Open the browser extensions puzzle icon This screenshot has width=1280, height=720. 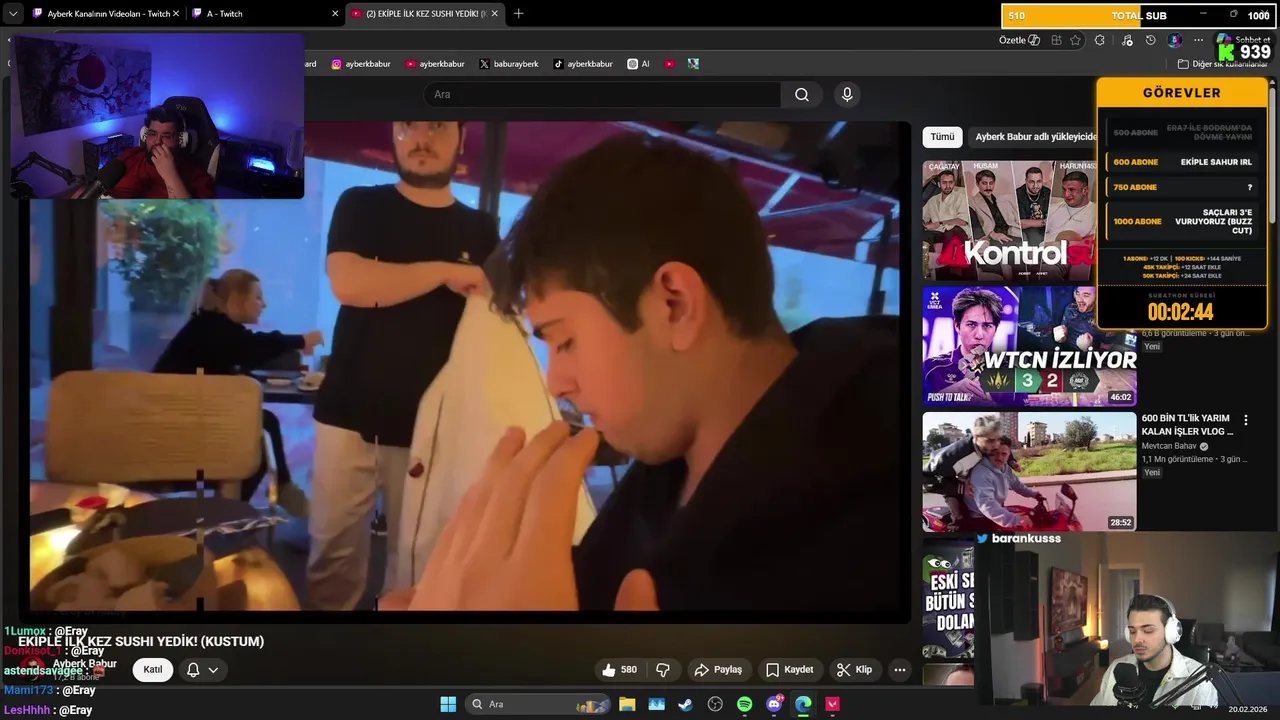pyautogui.click(x=1100, y=40)
